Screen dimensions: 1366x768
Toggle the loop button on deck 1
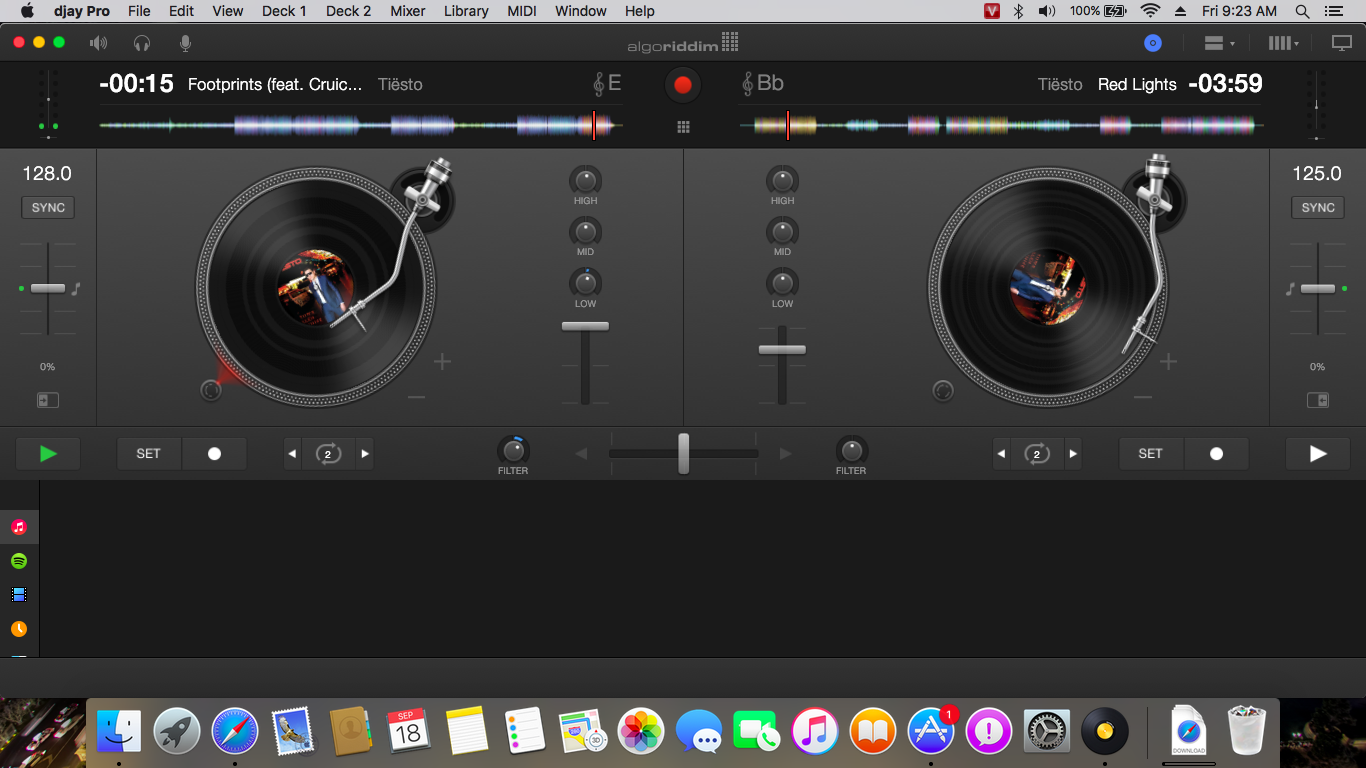[328, 453]
